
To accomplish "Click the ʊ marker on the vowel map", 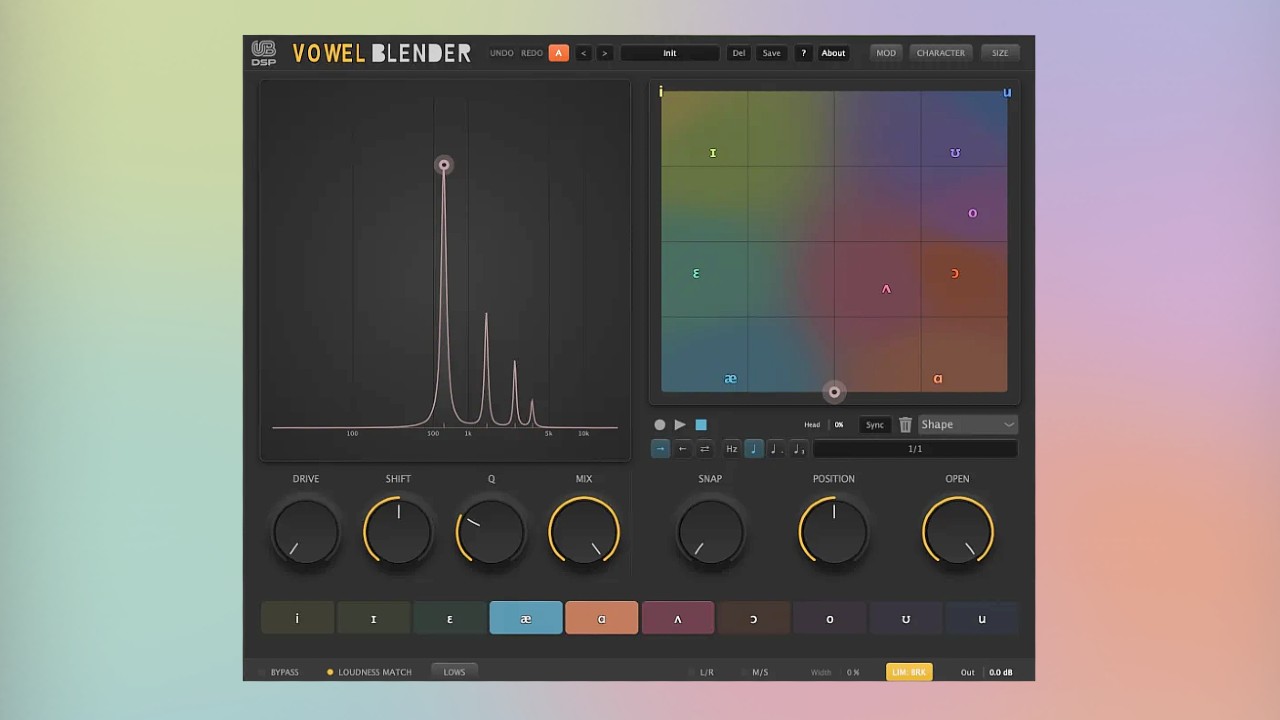I will point(955,153).
